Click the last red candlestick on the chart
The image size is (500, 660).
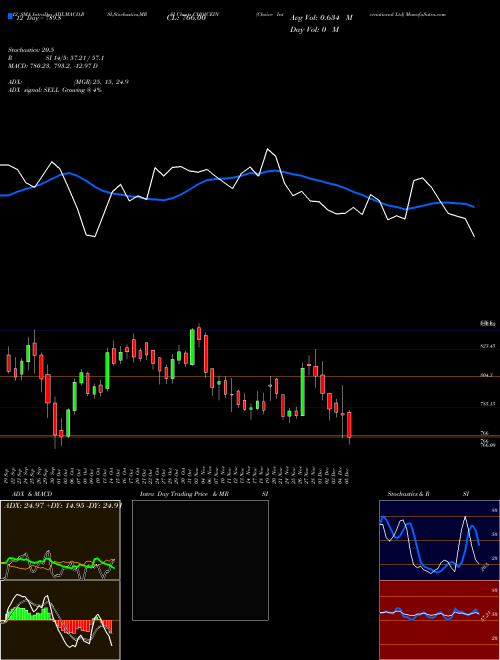(x=349, y=426)
